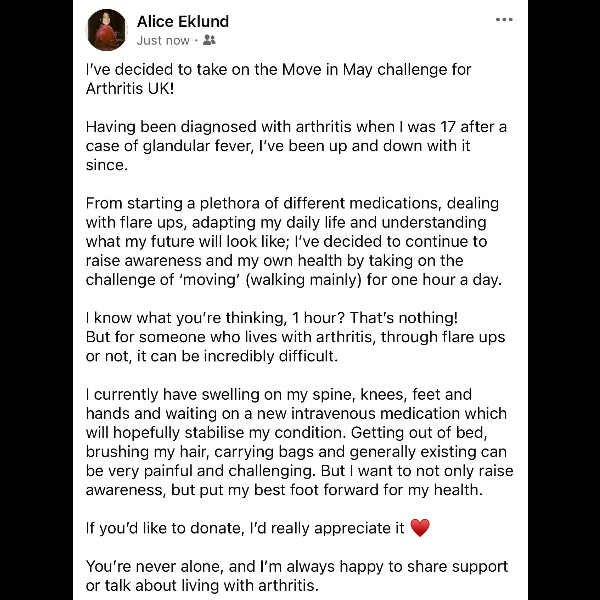Image resolution: width=600 pixels, height=600 pixels.
Task: Click the Alice Eklund name link
Action: (183, 21)
